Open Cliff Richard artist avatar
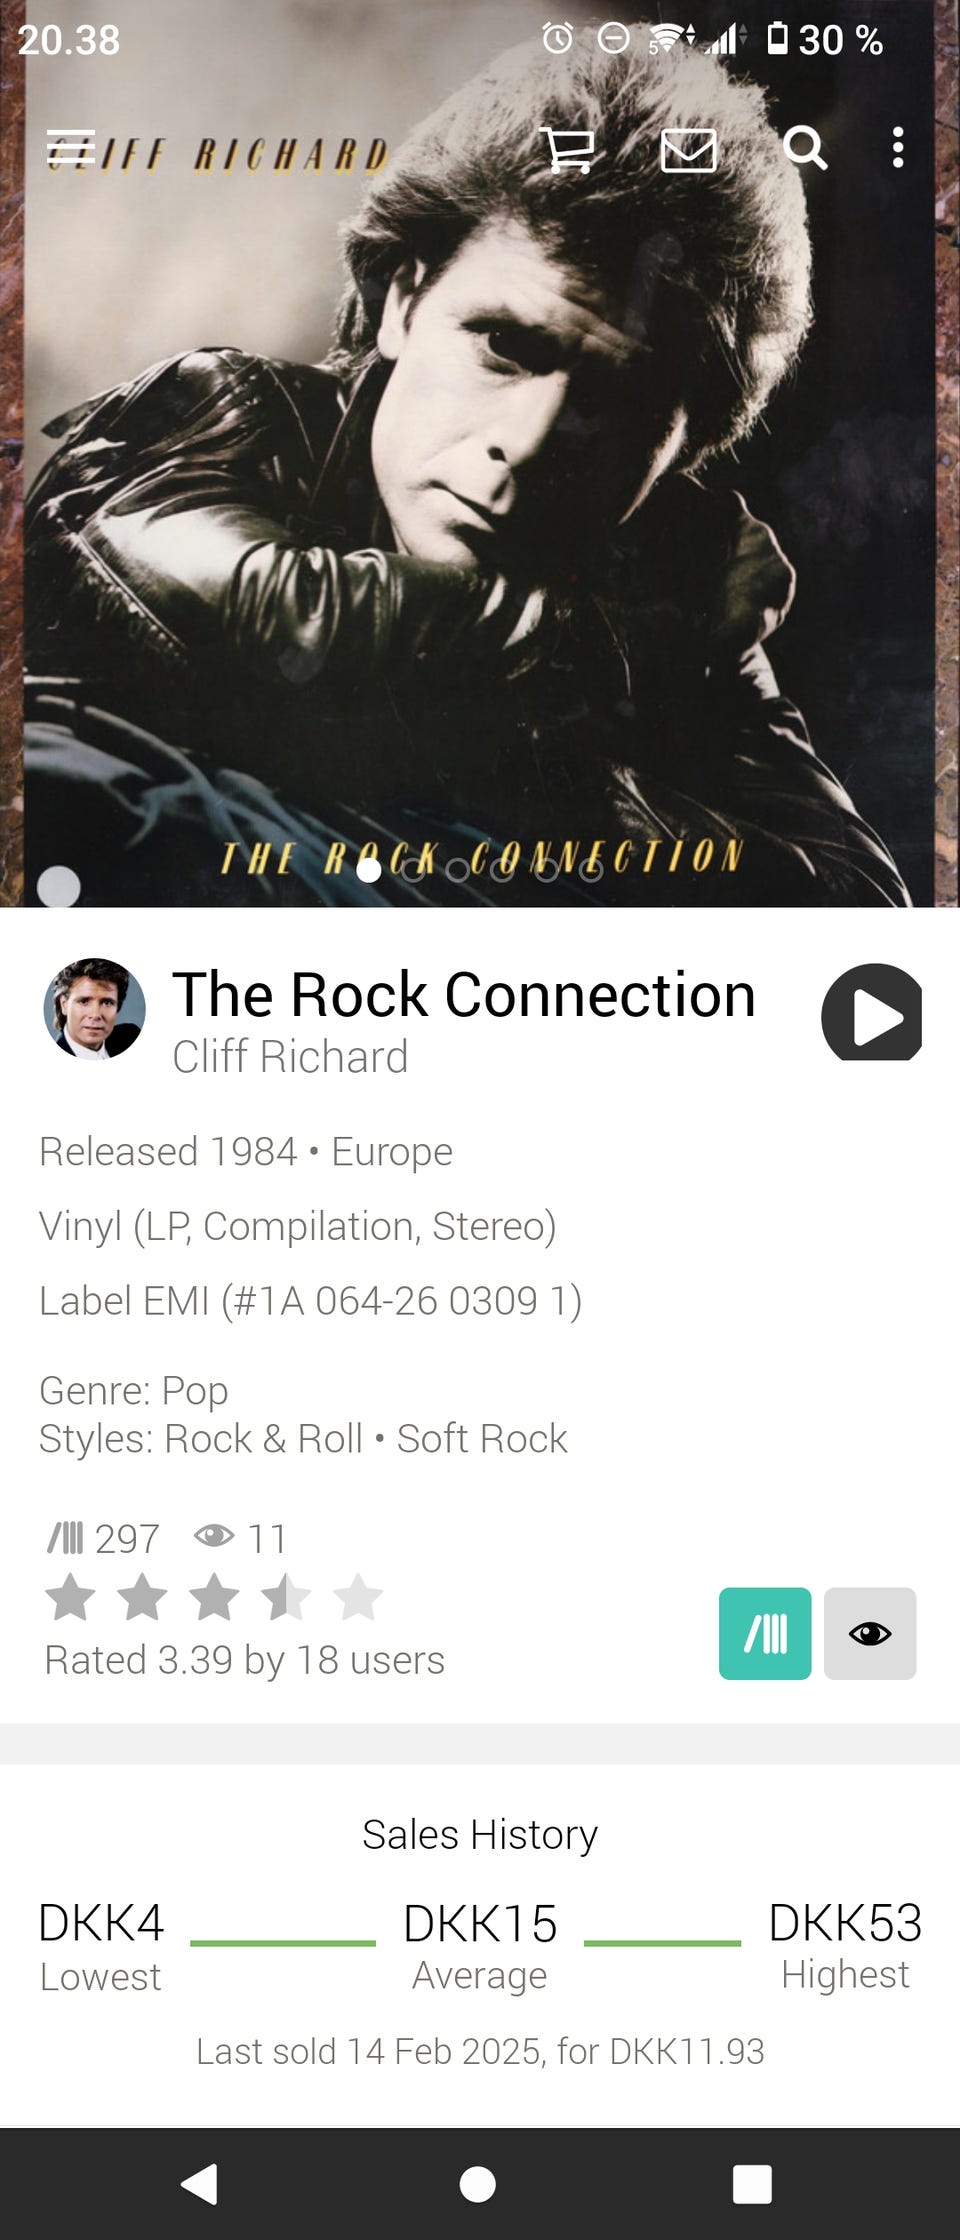The image size is (960, 2240). click(x=94, y=1009)
